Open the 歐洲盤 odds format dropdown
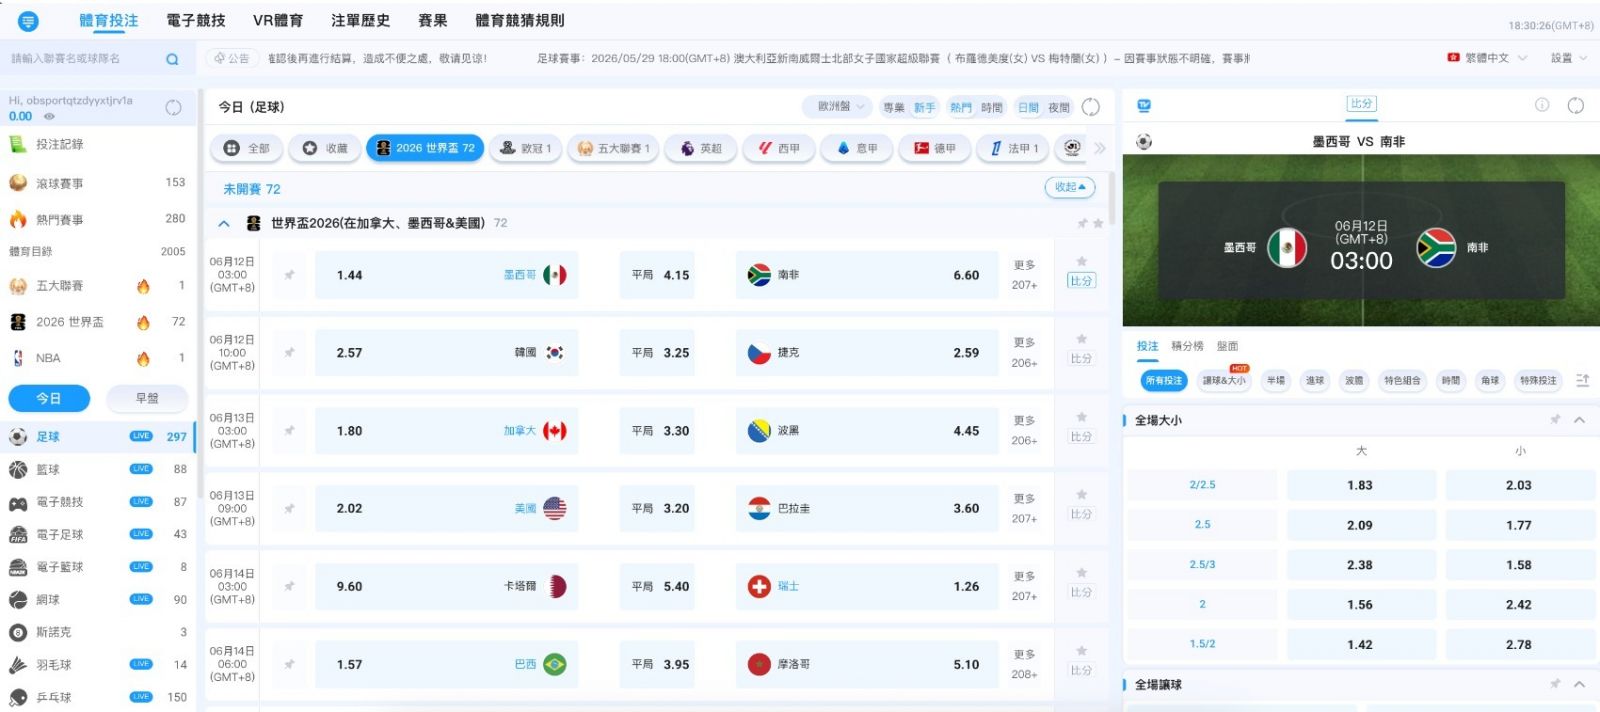The height and width of the screenshot is (712, 1600). click(840, 106)
